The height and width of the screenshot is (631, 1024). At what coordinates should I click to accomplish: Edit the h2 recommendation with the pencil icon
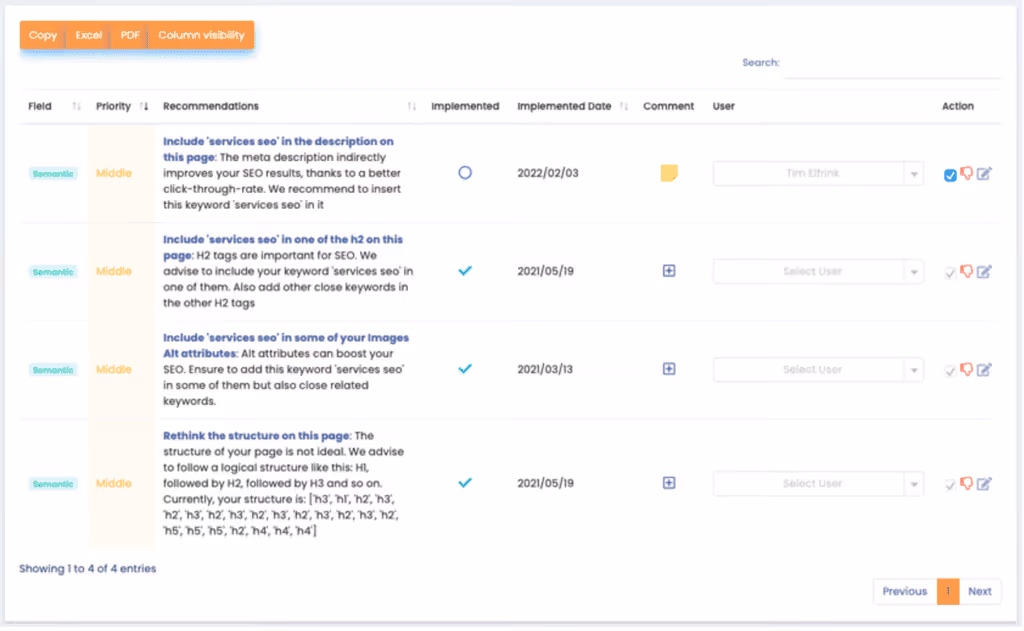click(x=984, y=272)
